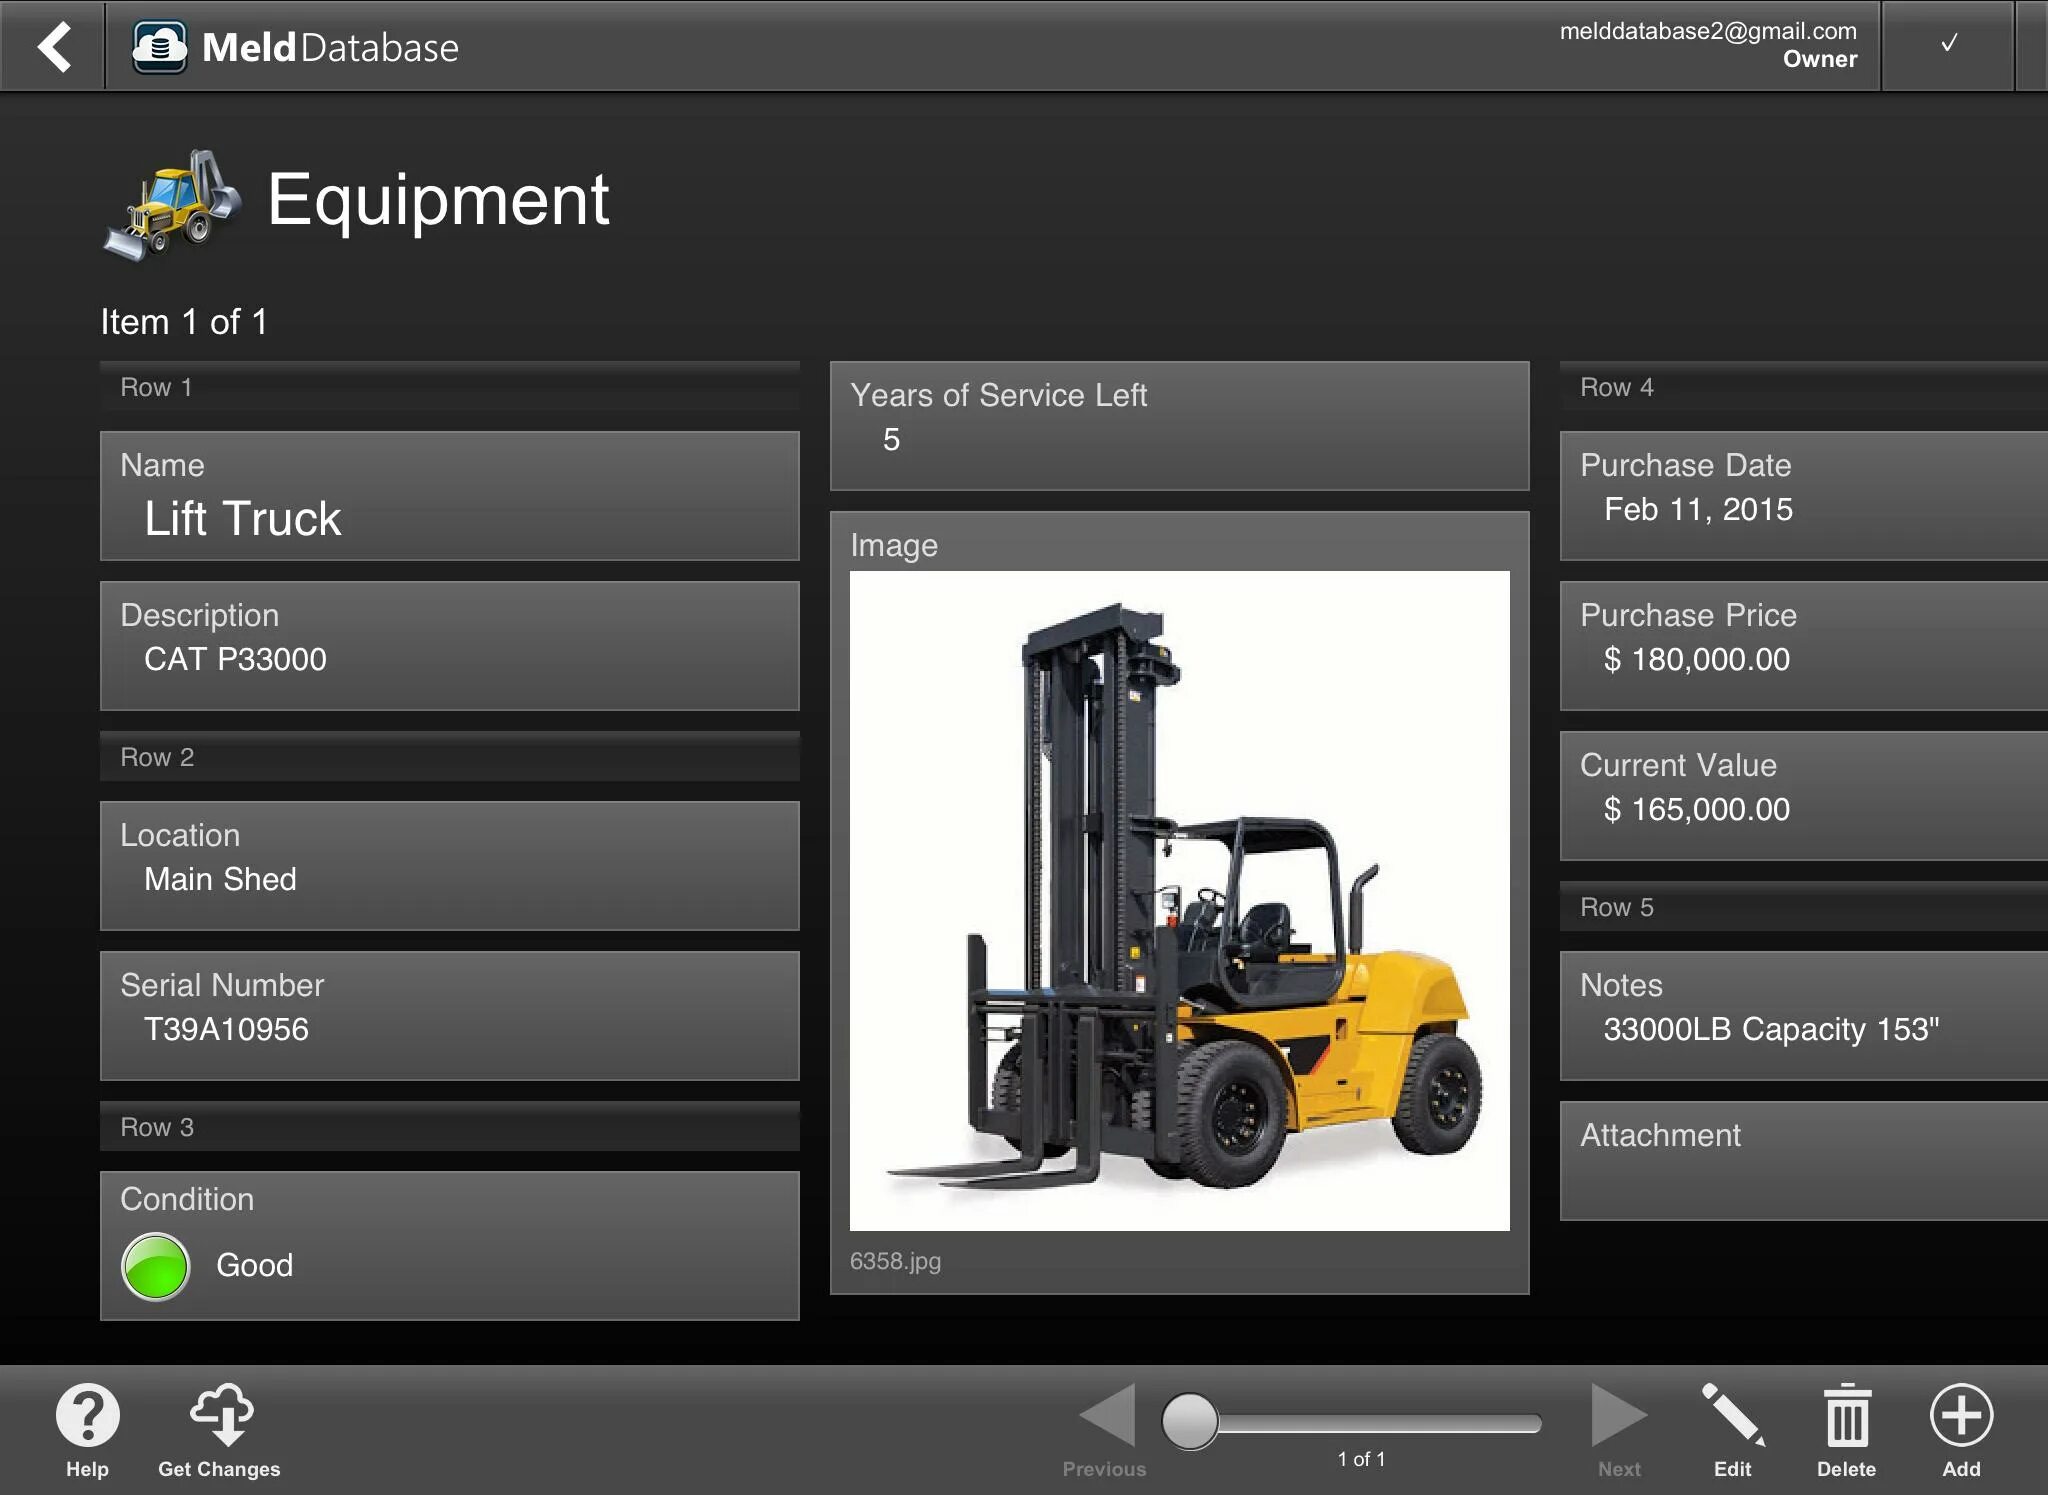This screenshot has width=2048, height=1495.
Task: Open Help with the question mark icon
Action: pos(88,1415)
